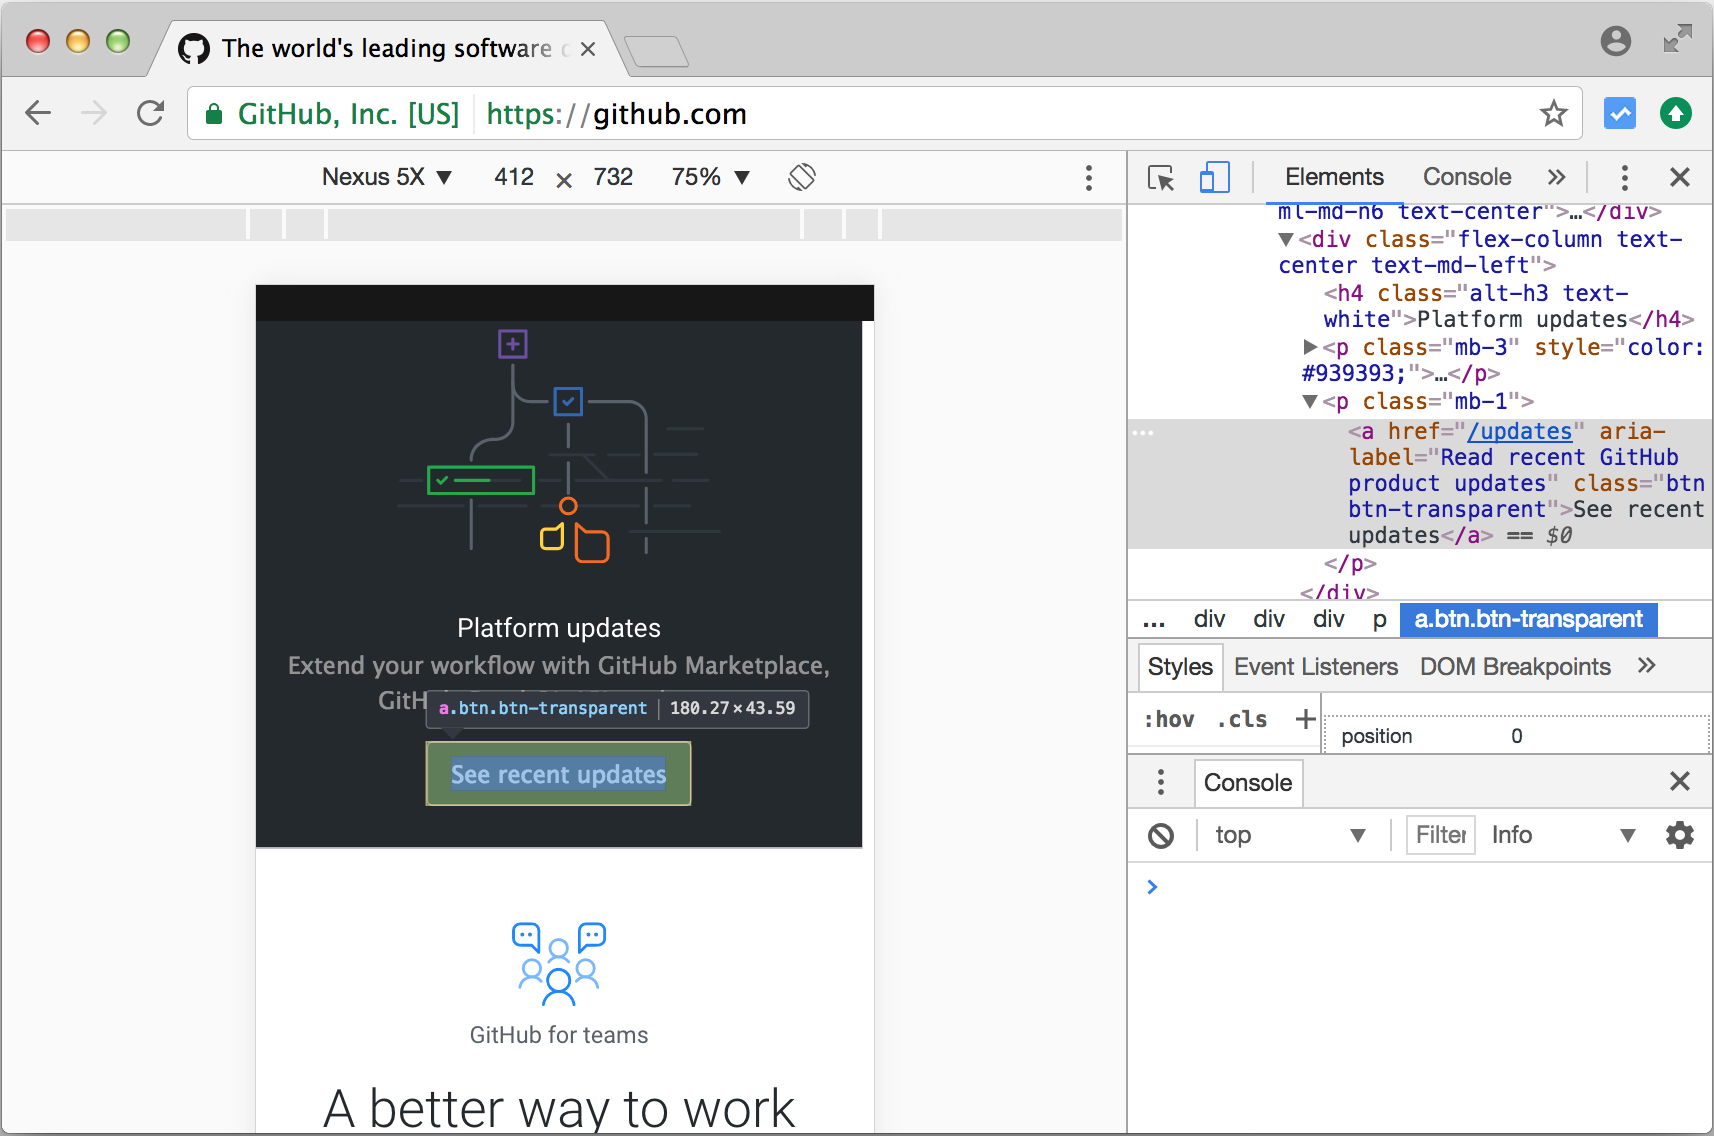This screenshot has height=1136, width=1714.
Task: Add a new style rule plus icon
Action: 1305,719
